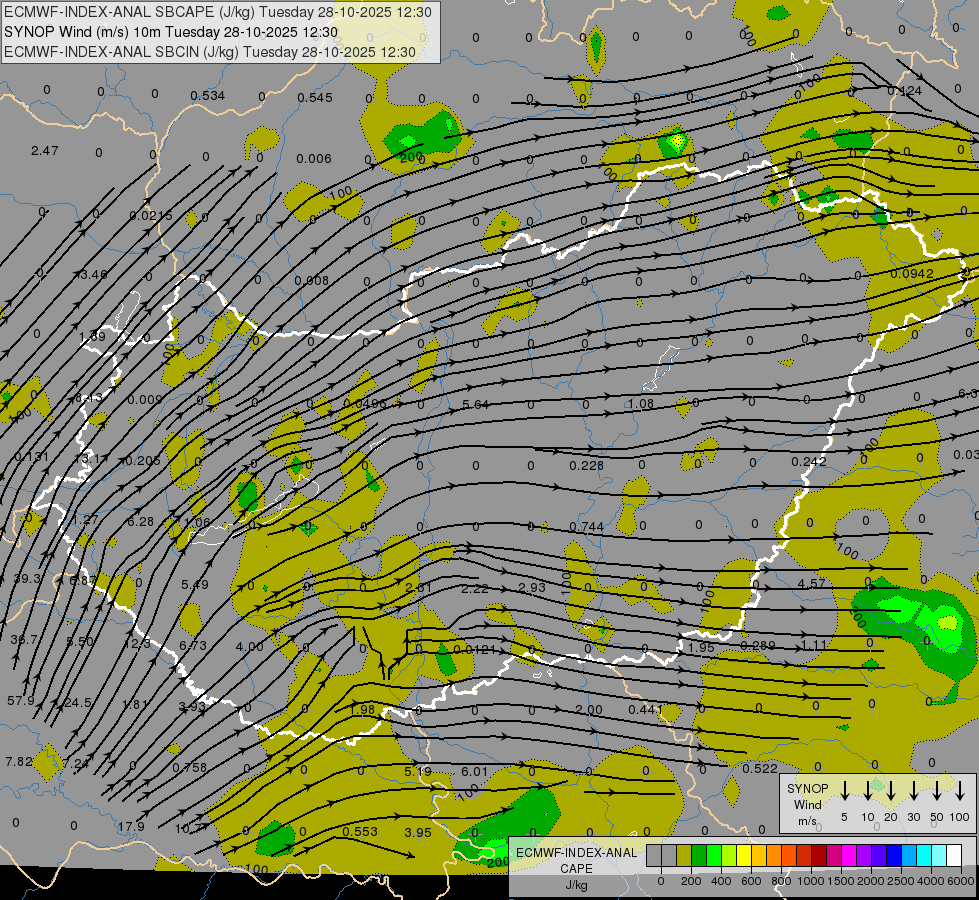Click the SBCAPE title line in header

pos(218,12)
